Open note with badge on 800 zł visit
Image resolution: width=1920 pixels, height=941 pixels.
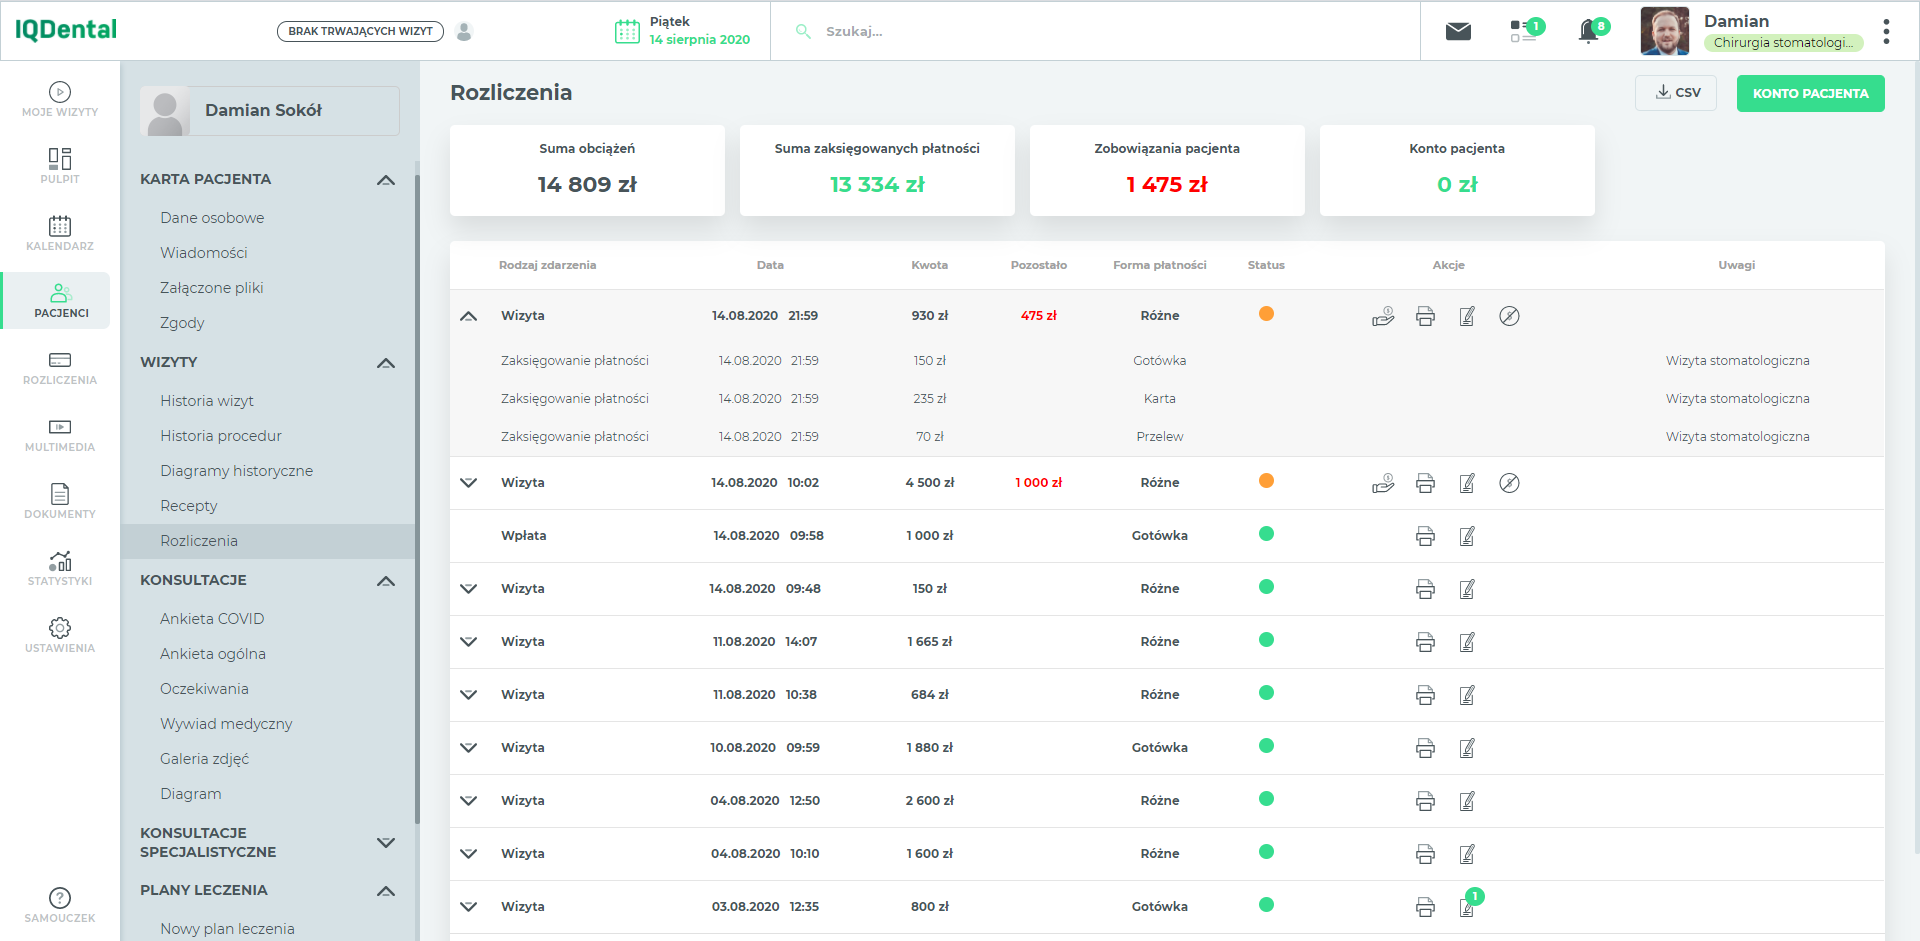1467,906
